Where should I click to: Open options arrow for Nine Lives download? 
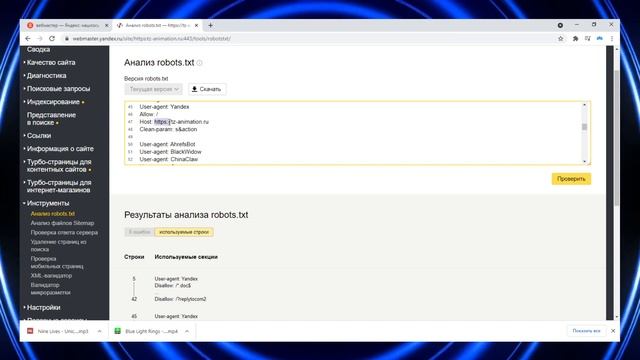pyautogui.click(x=100, y=331)
